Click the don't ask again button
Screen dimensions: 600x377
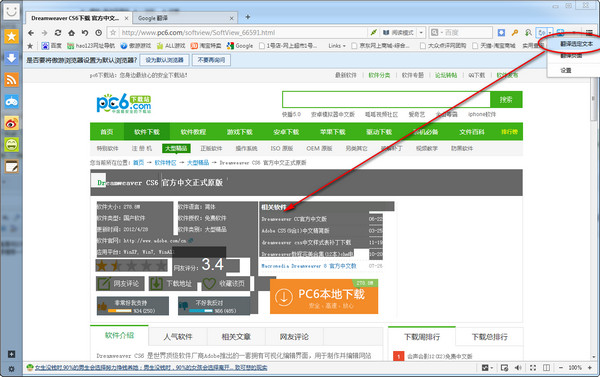pos(211,60)
